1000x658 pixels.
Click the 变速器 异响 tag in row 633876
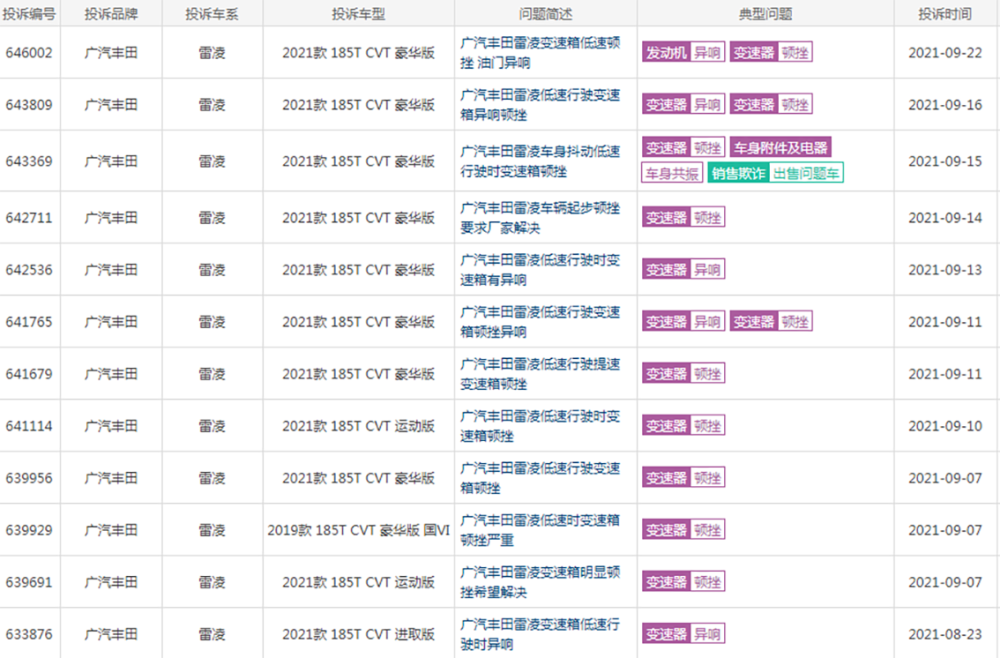coord(683,634)
